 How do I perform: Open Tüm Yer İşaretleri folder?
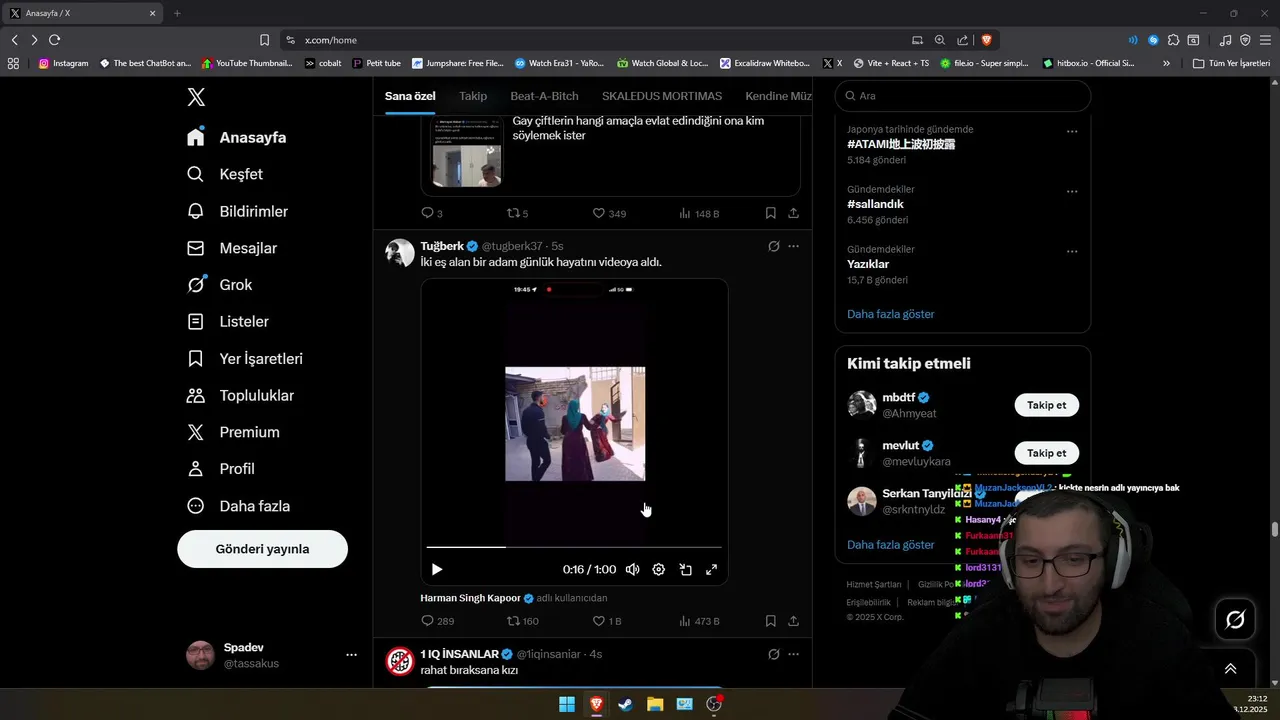click(x=1231, y=63)
